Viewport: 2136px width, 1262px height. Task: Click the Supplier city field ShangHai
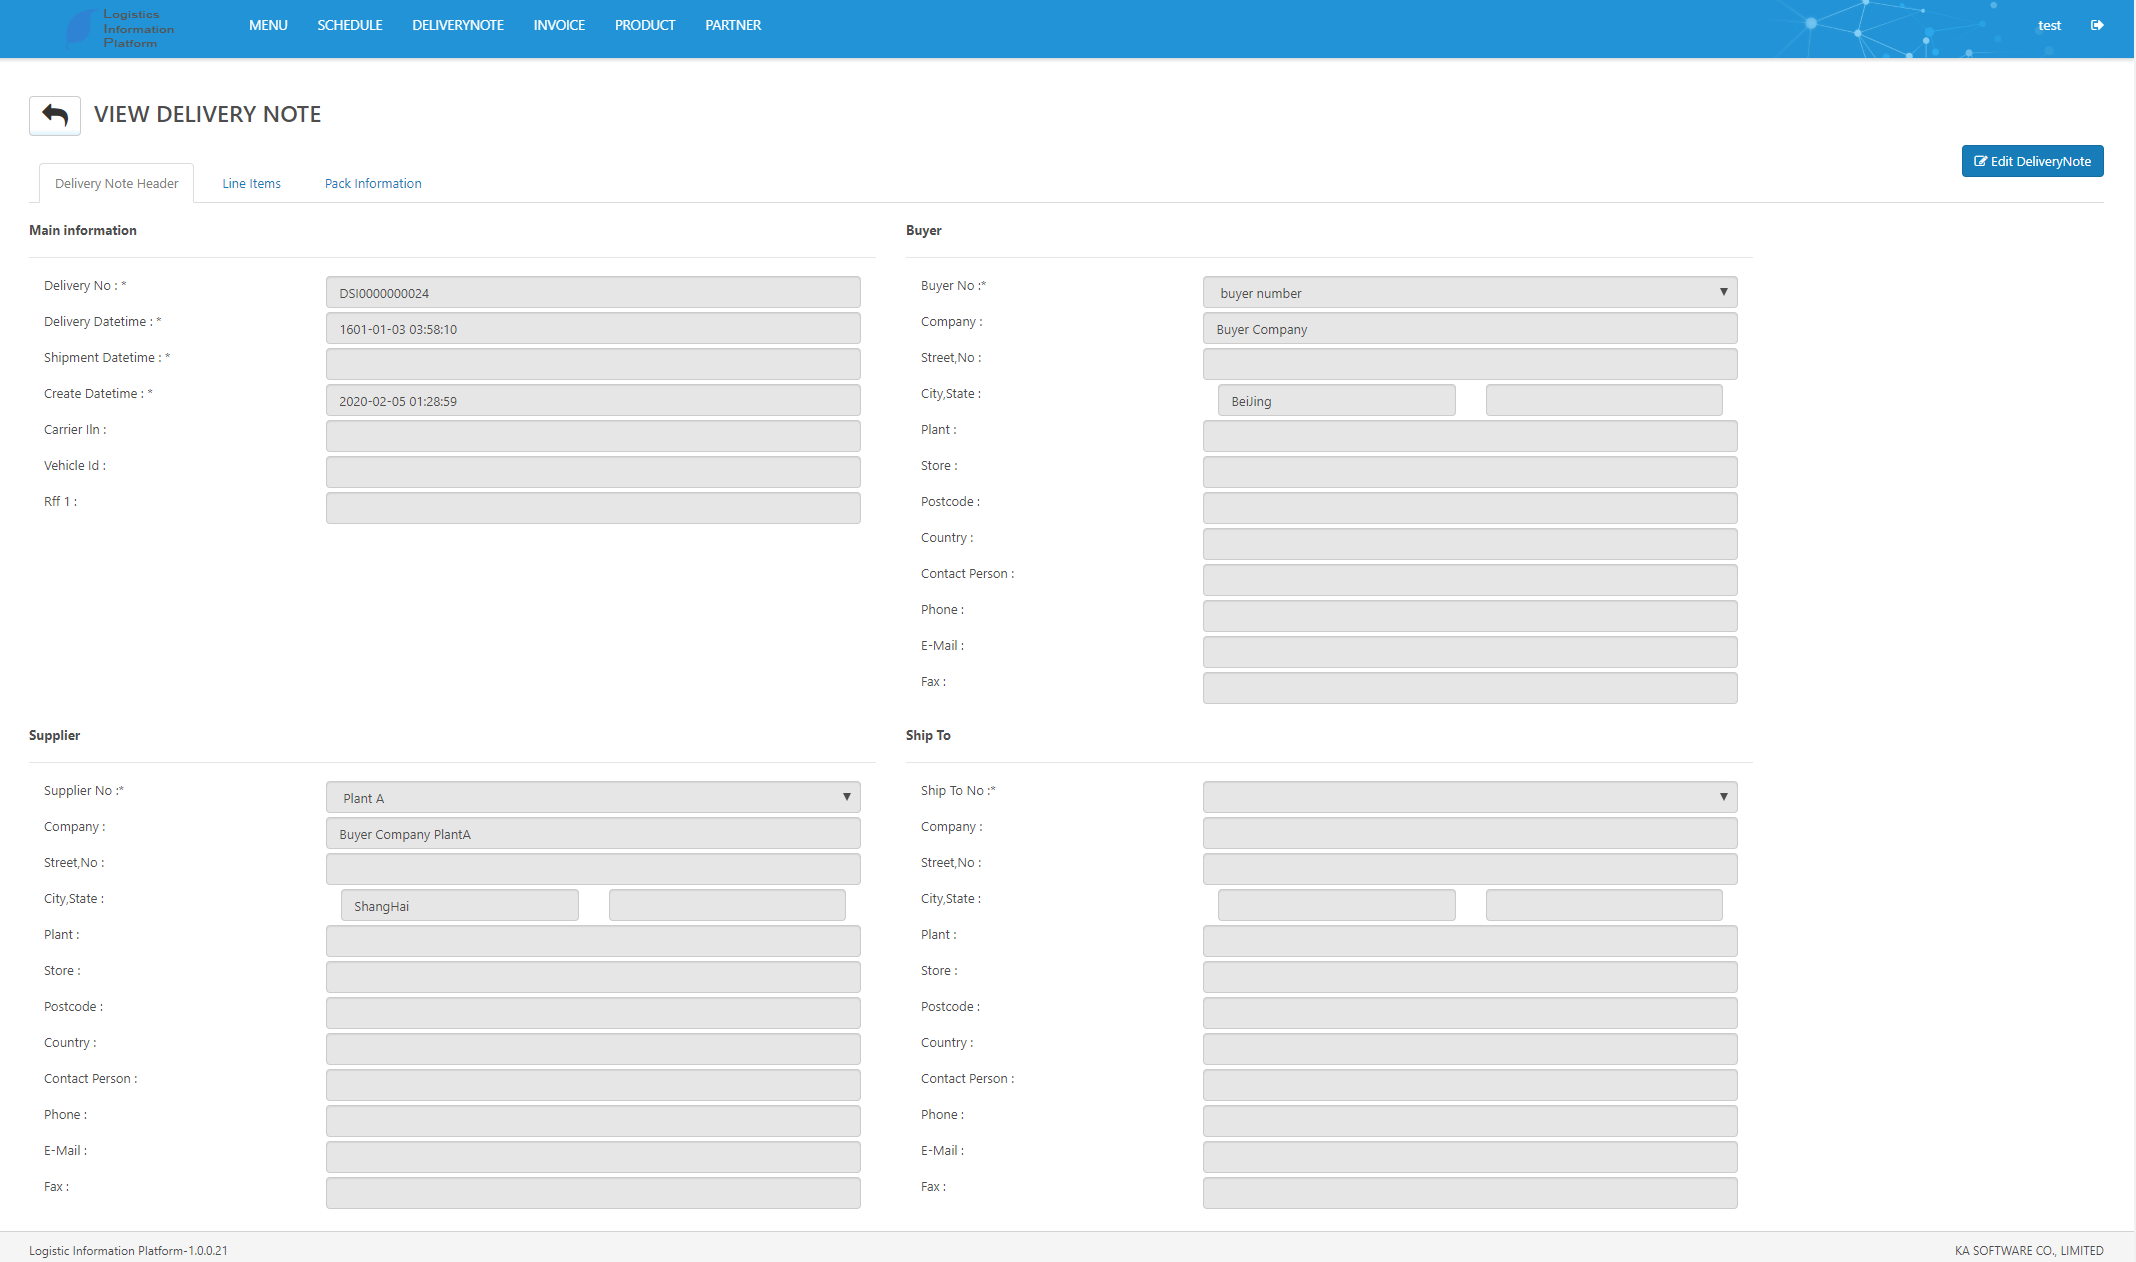pyautogui.click(x=460, y=905)
